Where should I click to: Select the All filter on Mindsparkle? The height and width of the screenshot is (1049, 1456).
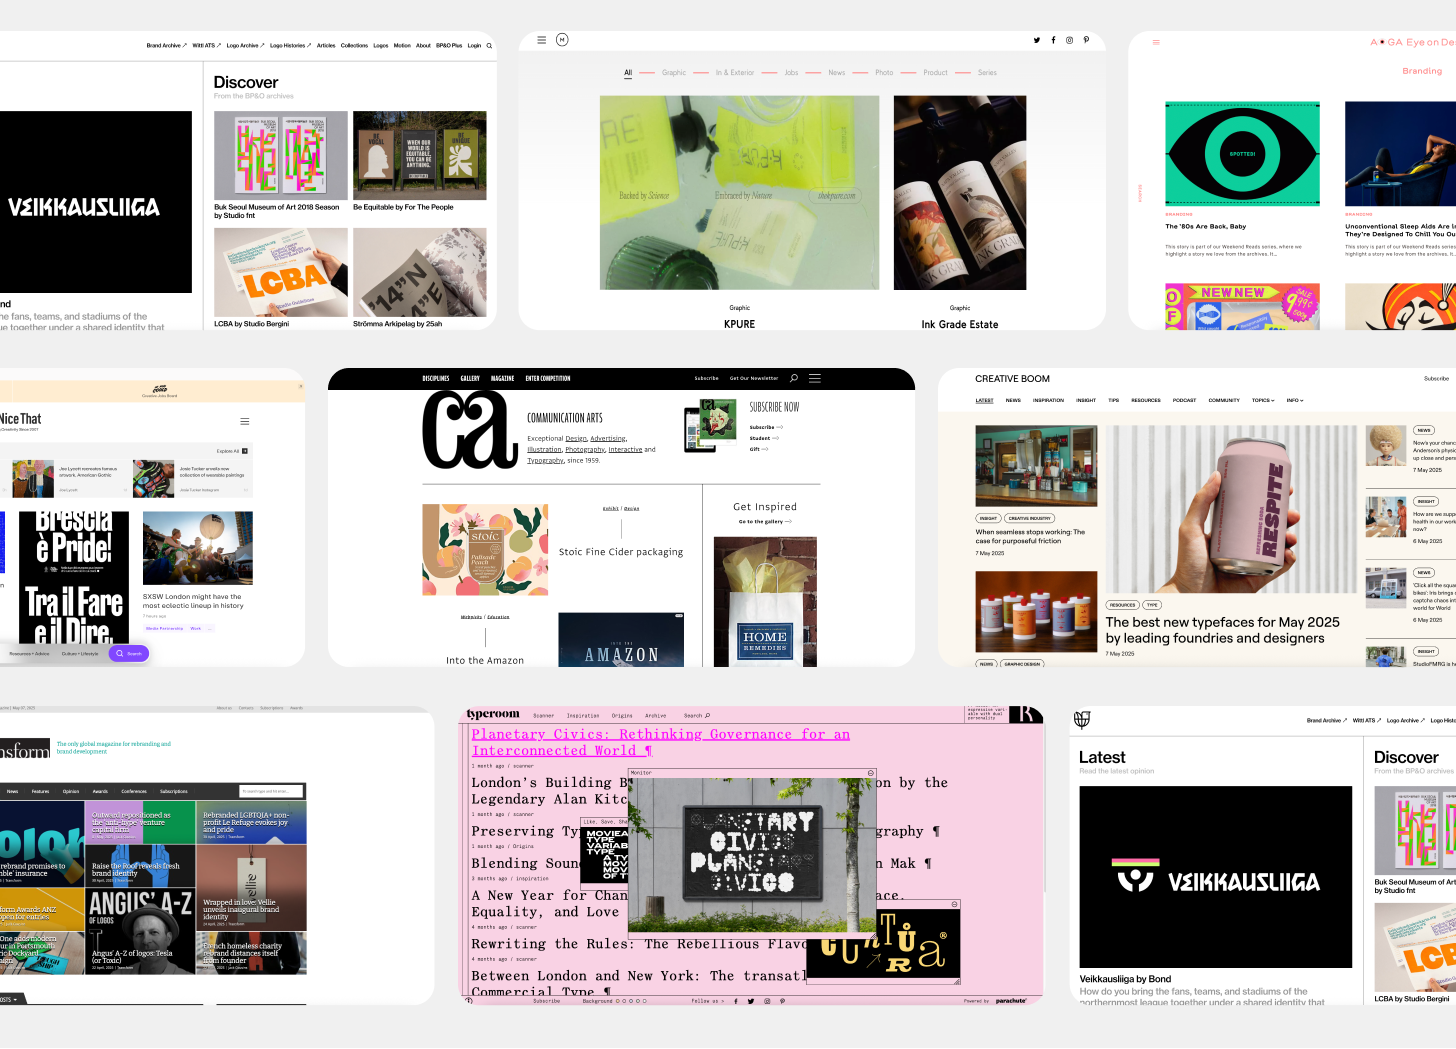pos(628,73)
